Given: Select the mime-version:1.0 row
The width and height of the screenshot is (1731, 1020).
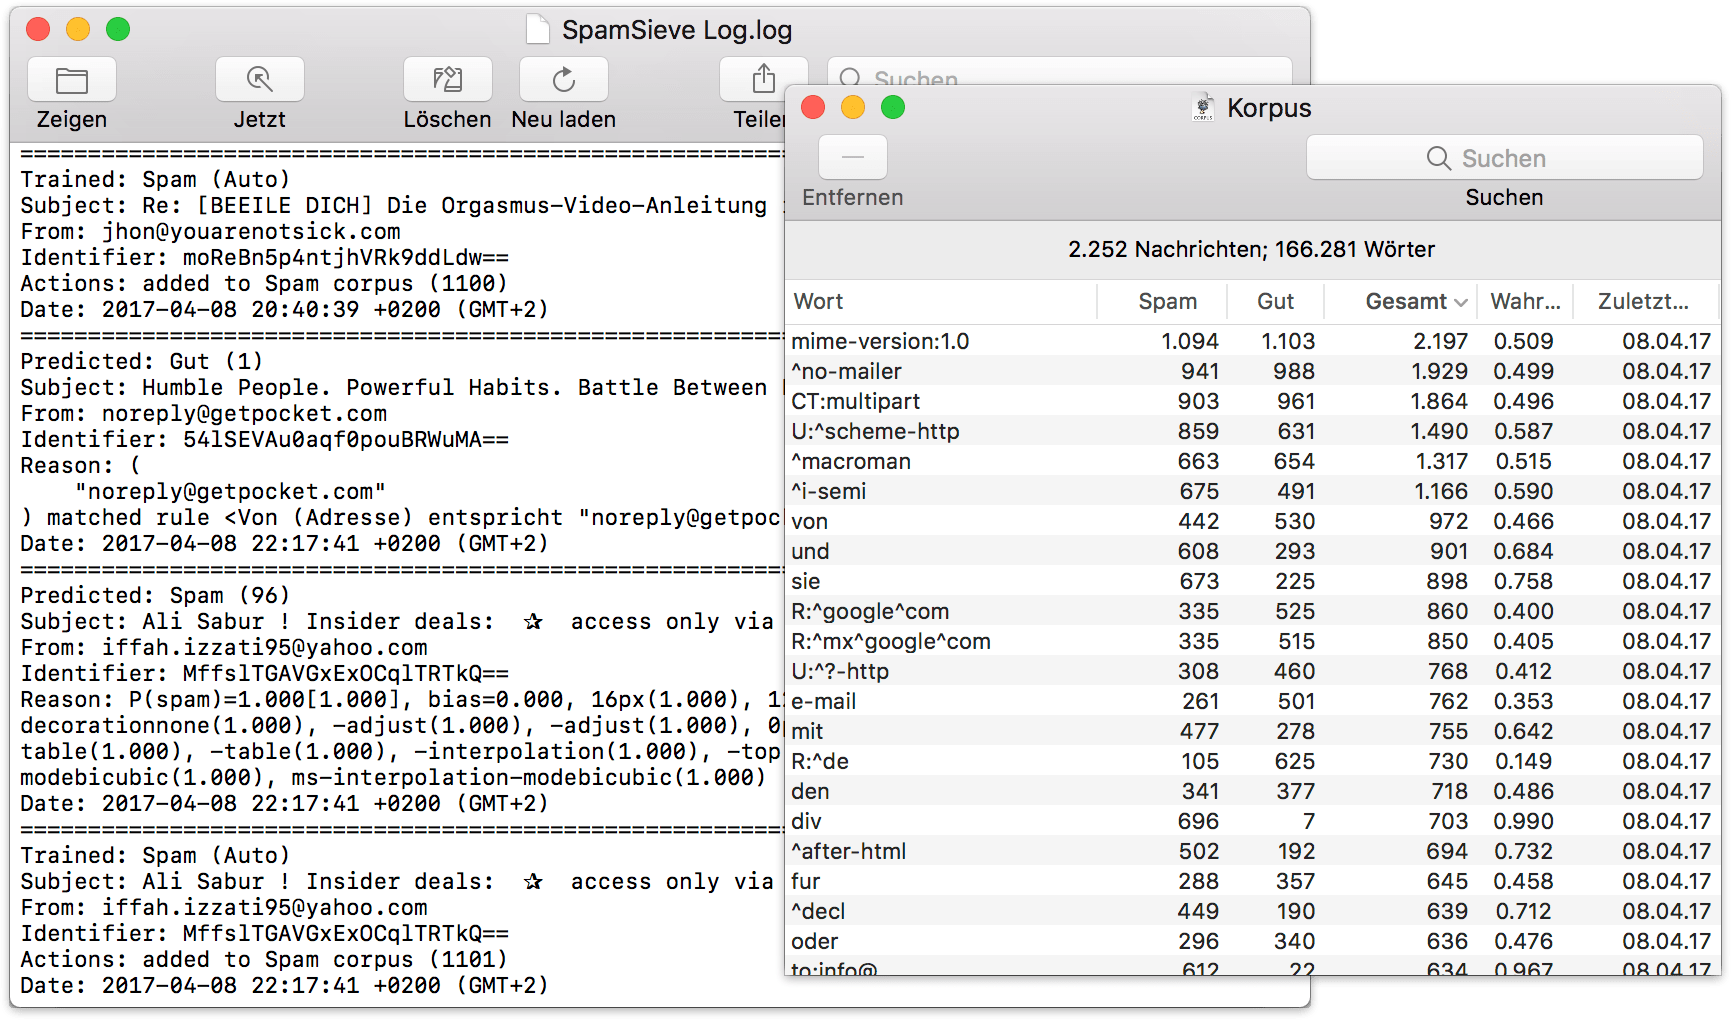Looking at the screenshot, I should pyautogui.click(x=1252, y=341).
